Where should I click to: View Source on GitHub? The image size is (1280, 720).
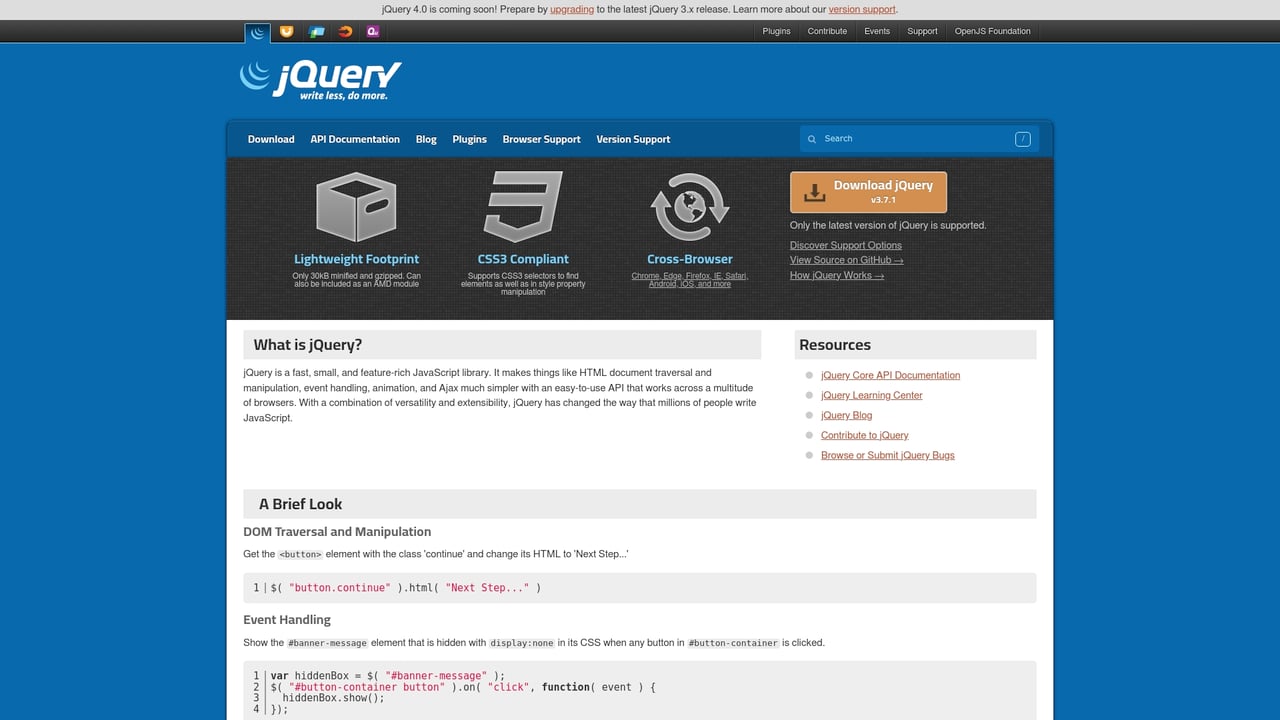(846, 260)
